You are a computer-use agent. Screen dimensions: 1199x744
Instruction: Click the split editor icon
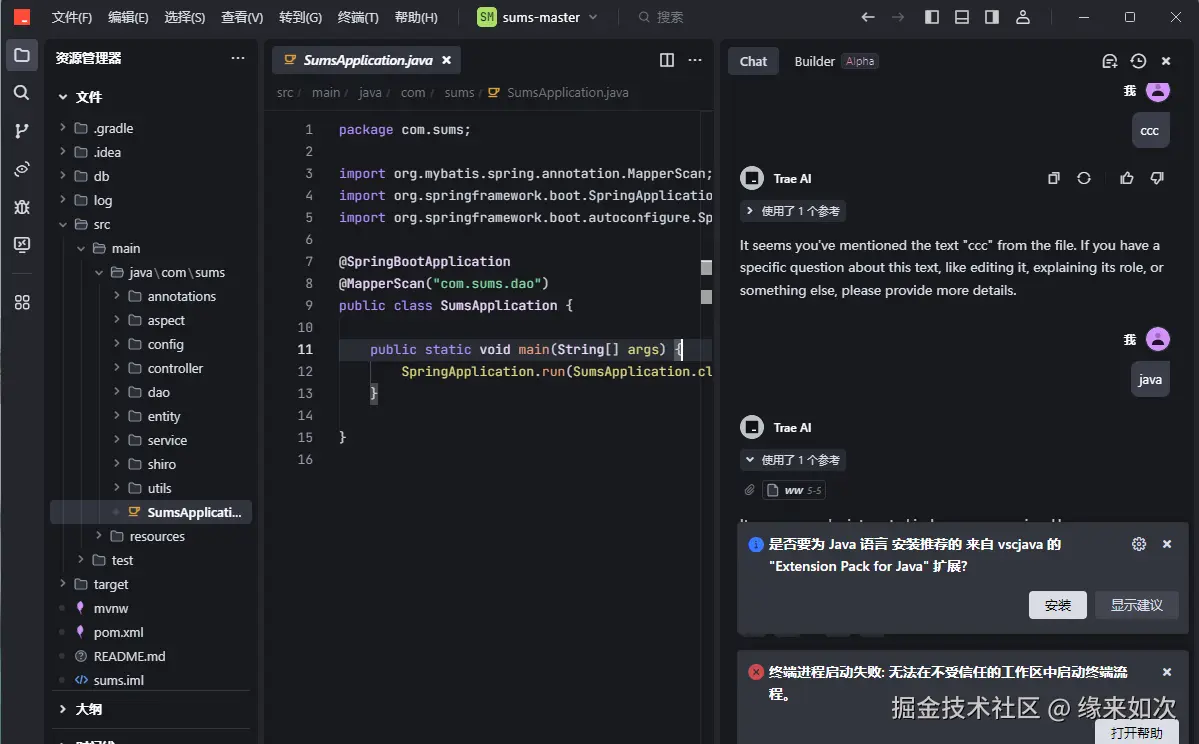[x=667, y=60]
